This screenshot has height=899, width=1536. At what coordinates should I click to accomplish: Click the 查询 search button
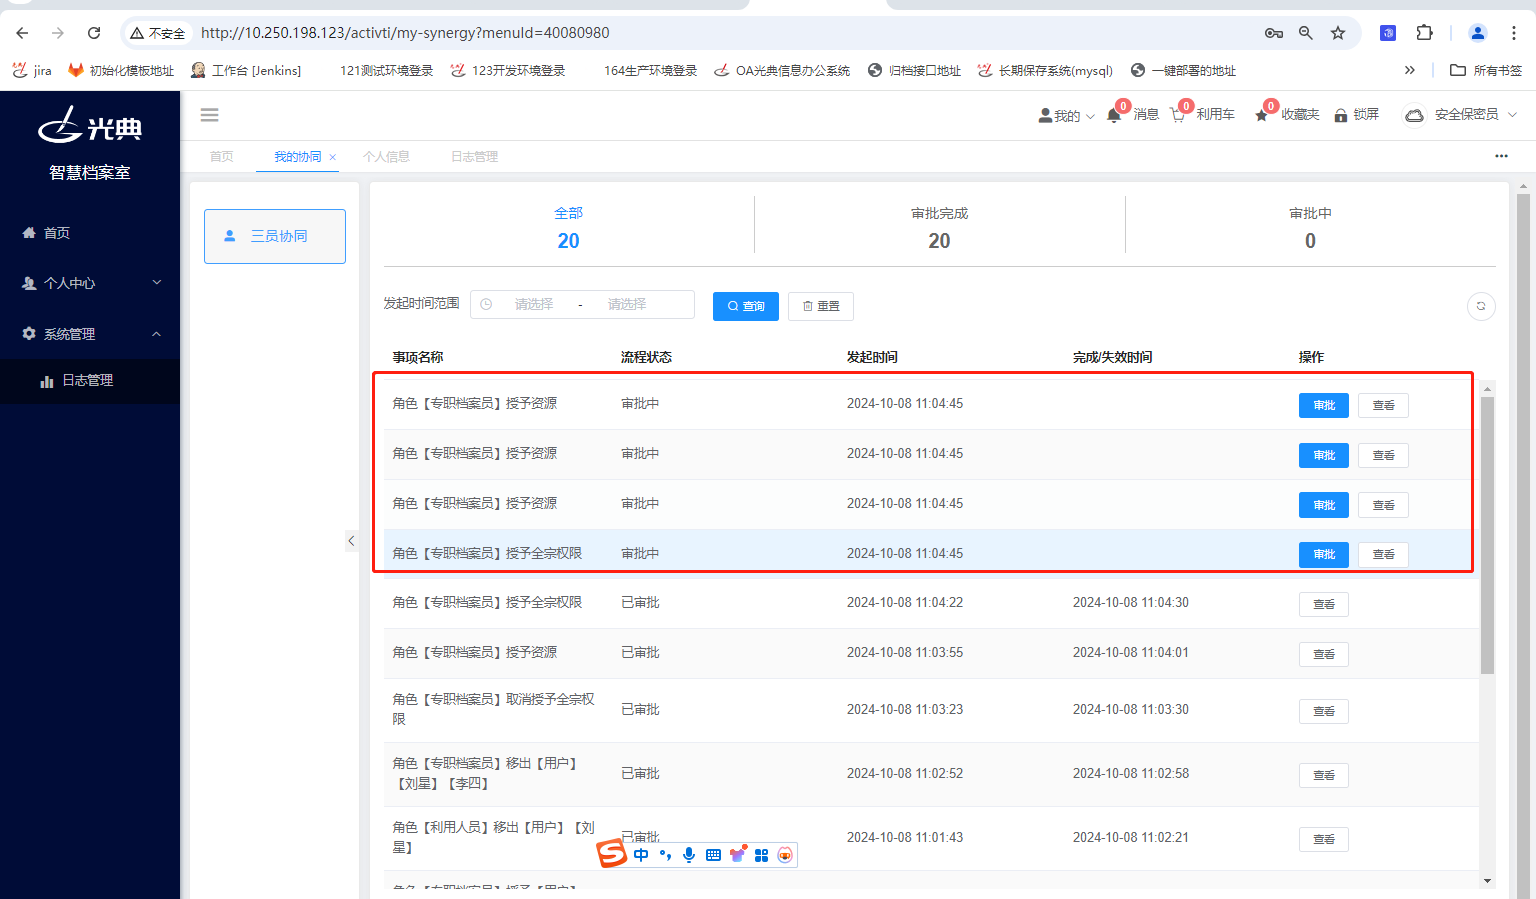746,306
